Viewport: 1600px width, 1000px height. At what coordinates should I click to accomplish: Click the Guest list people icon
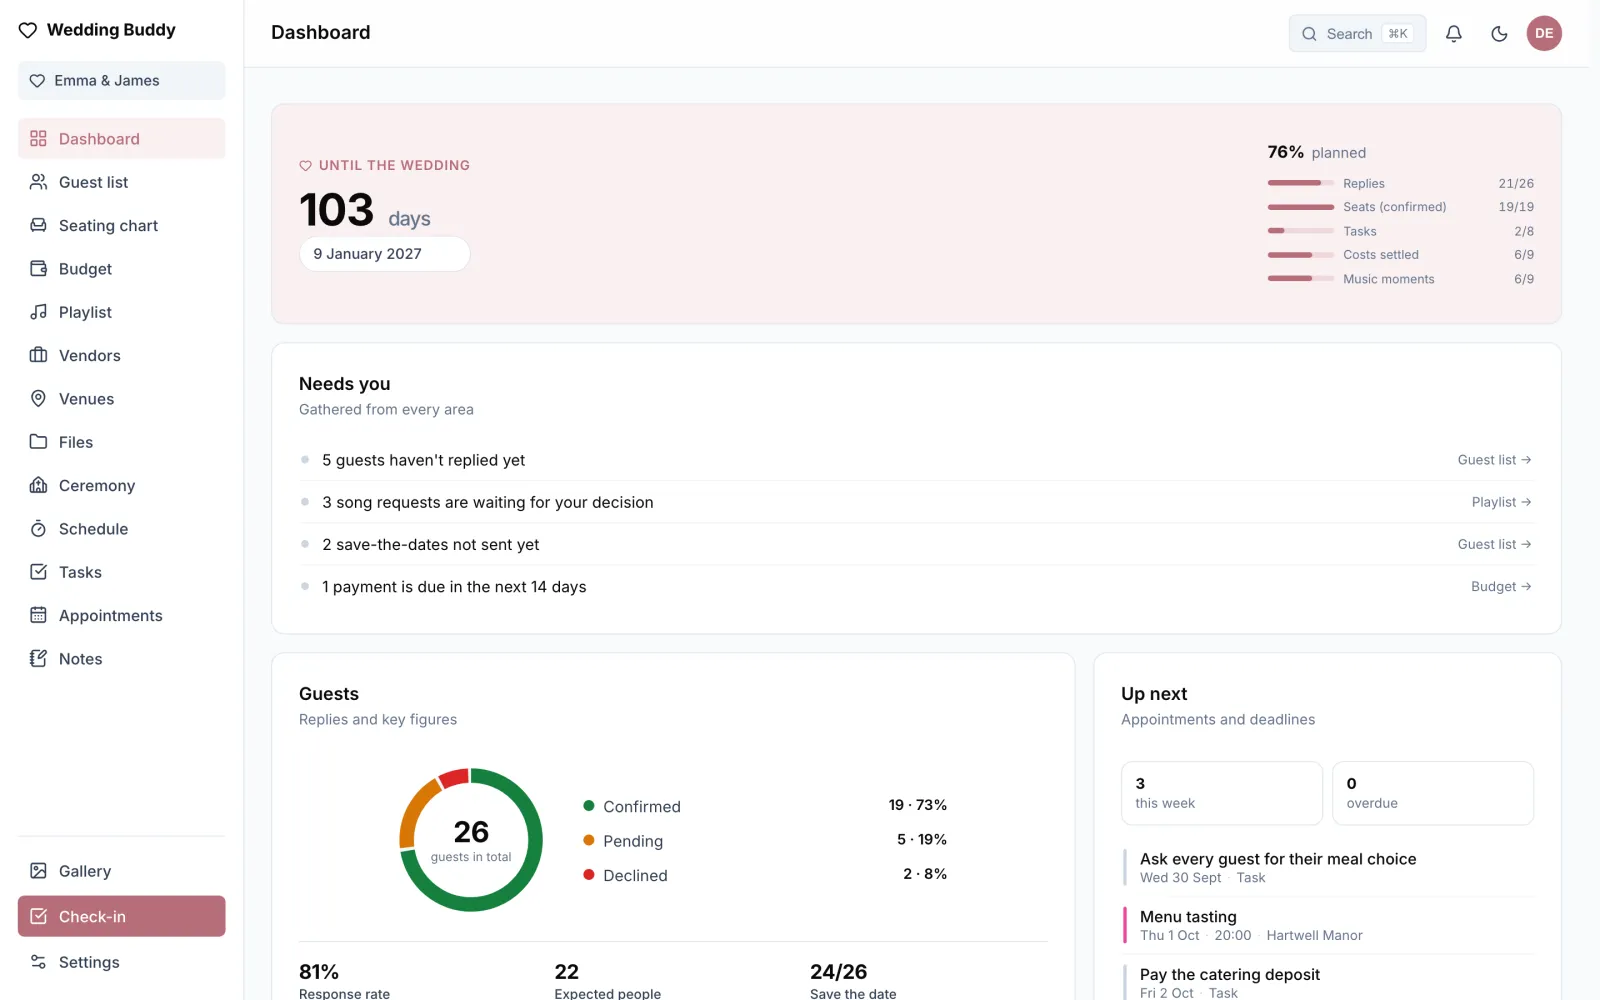38,182
